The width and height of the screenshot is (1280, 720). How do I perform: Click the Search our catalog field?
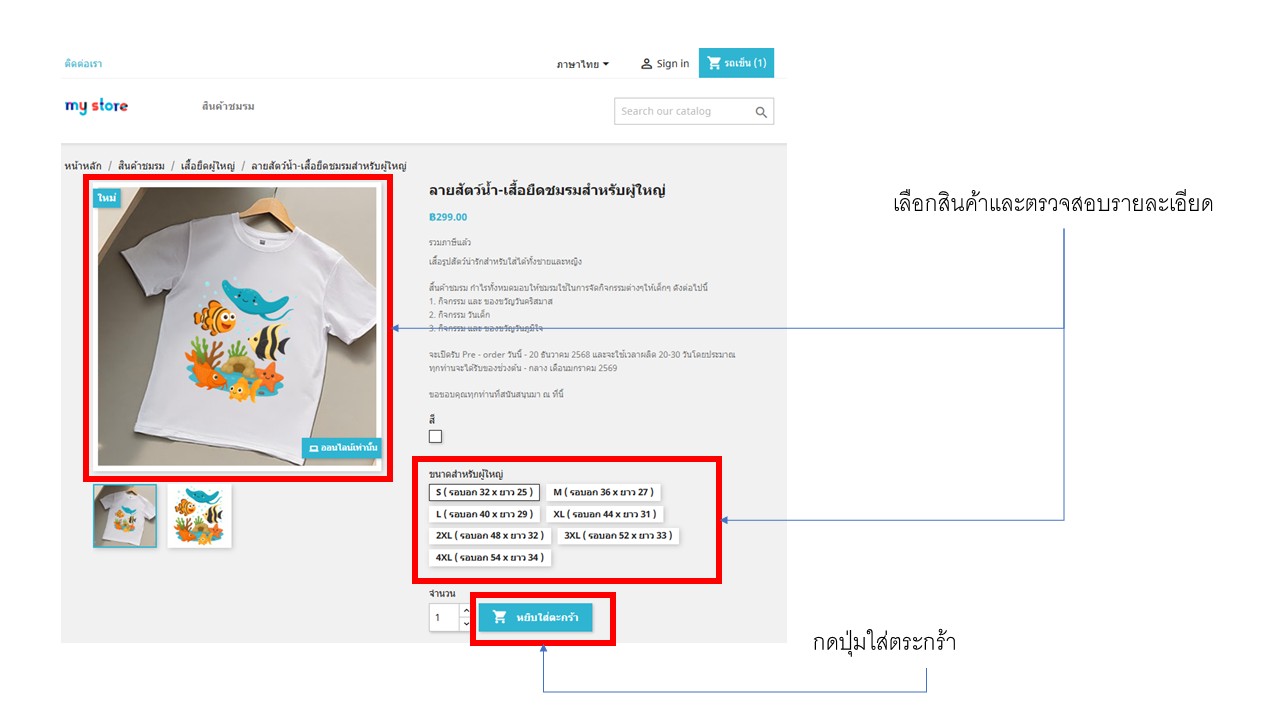click(x=682, y=111)
